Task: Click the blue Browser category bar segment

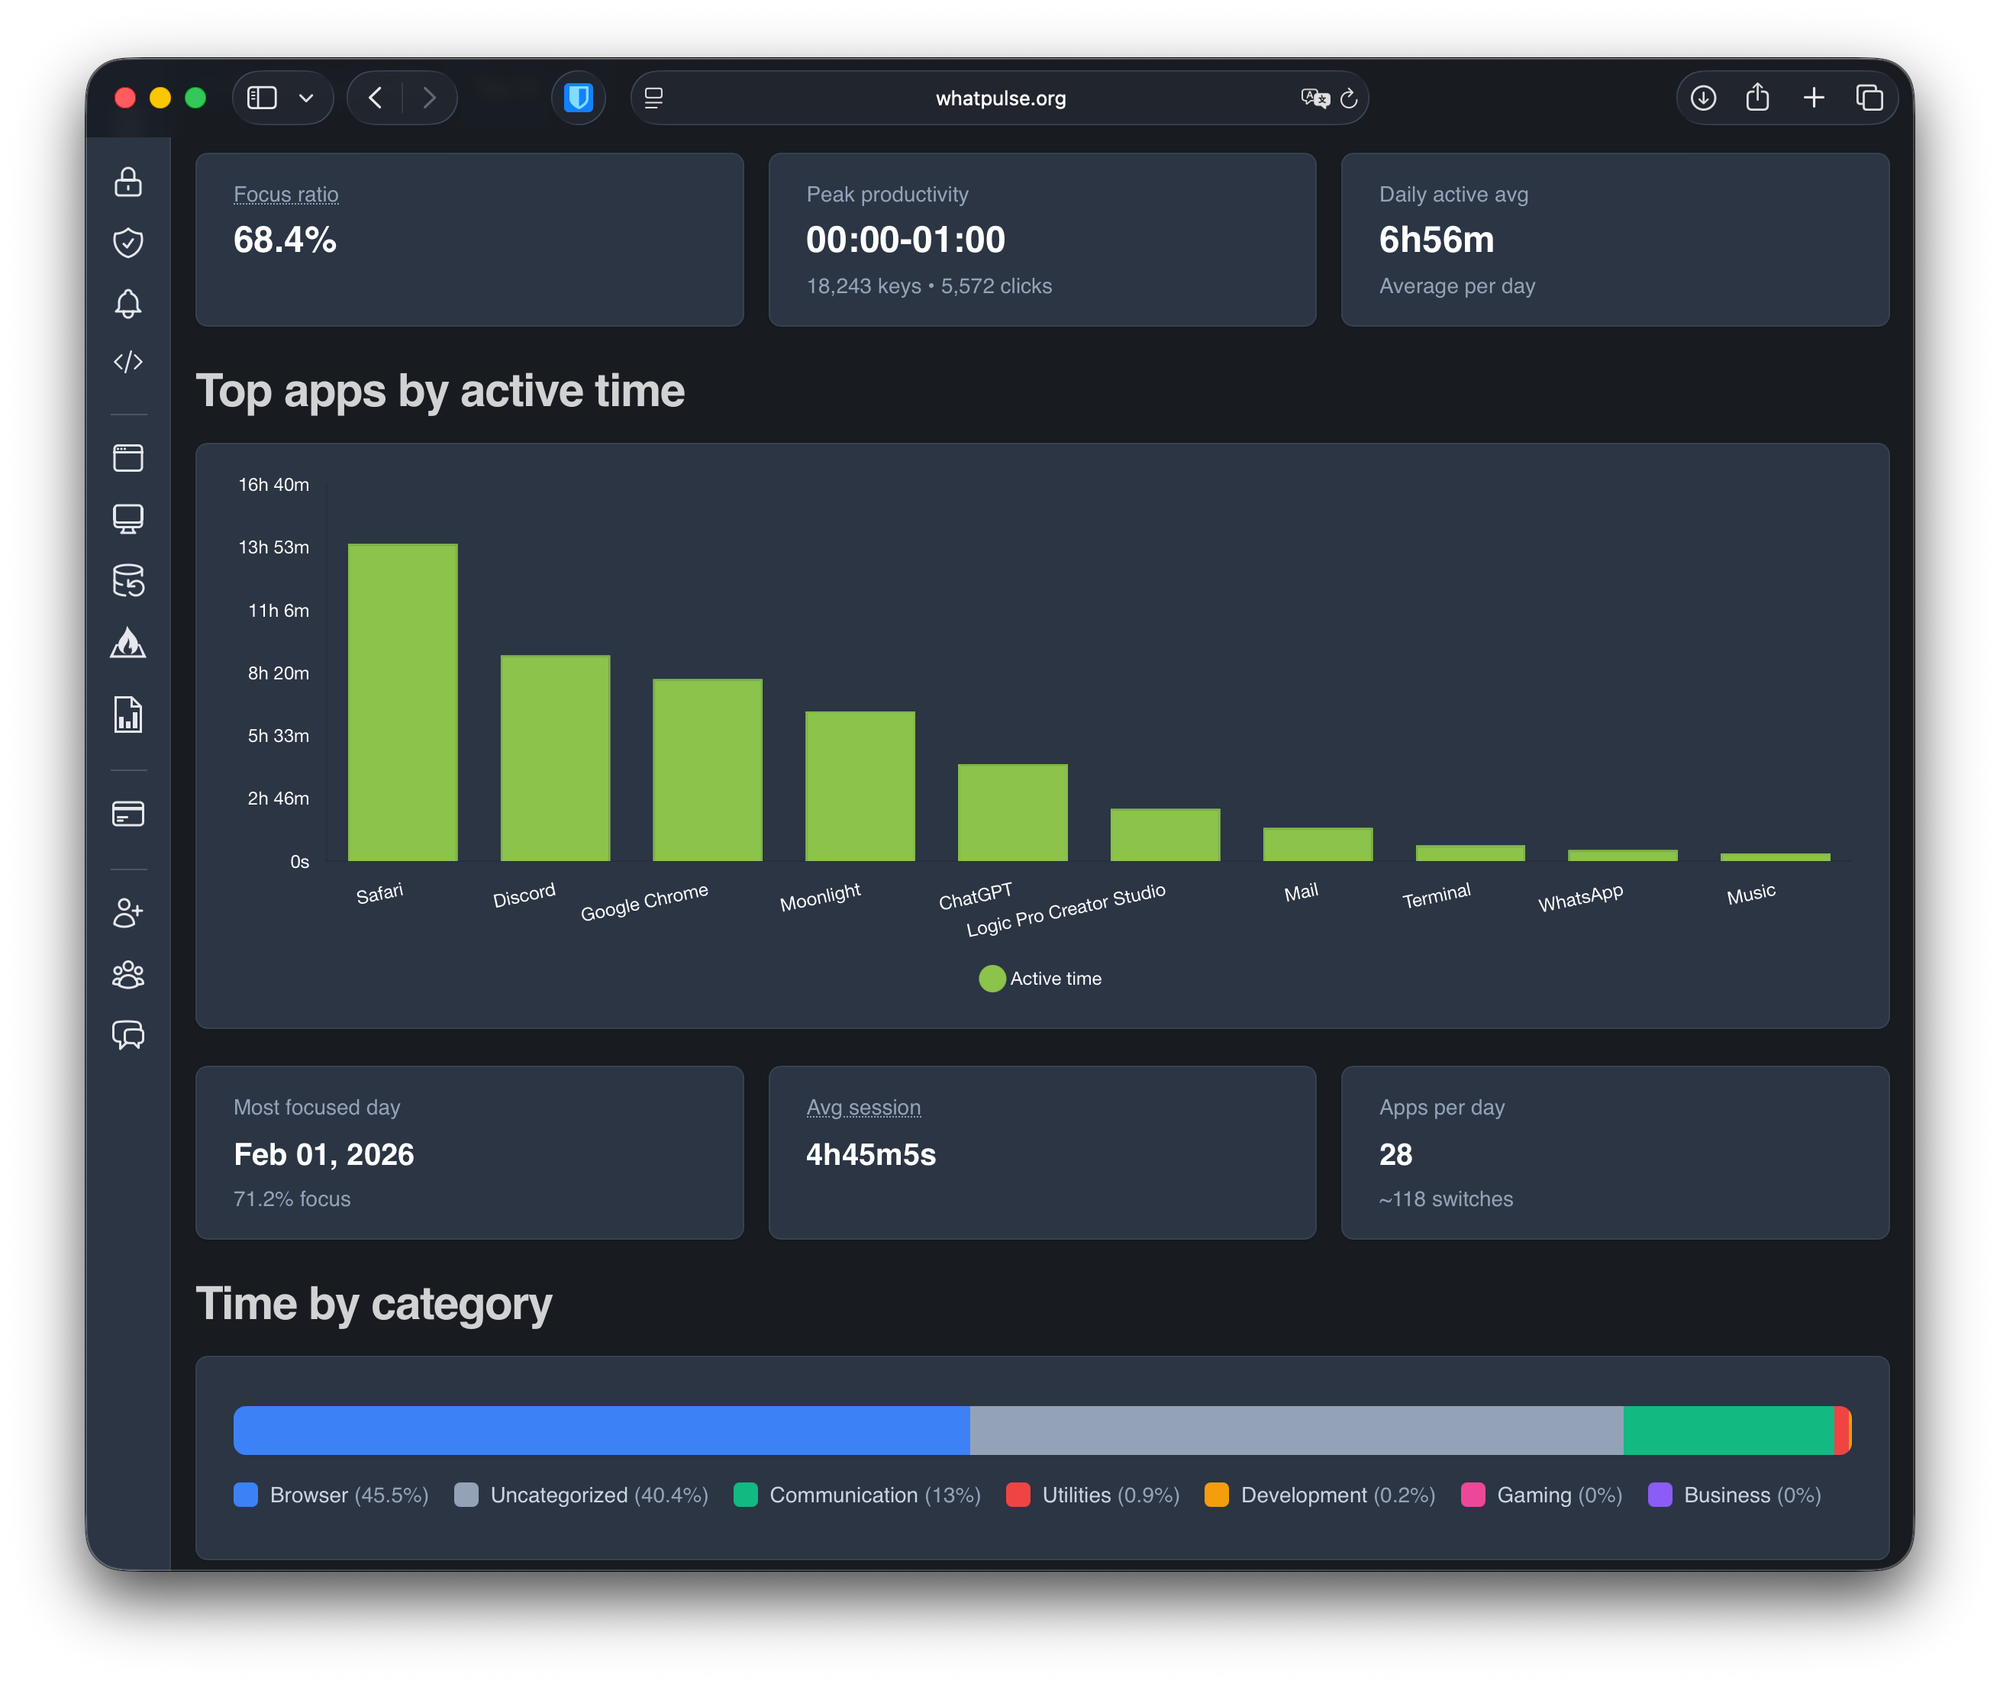Action: [x=600, y=1430]
